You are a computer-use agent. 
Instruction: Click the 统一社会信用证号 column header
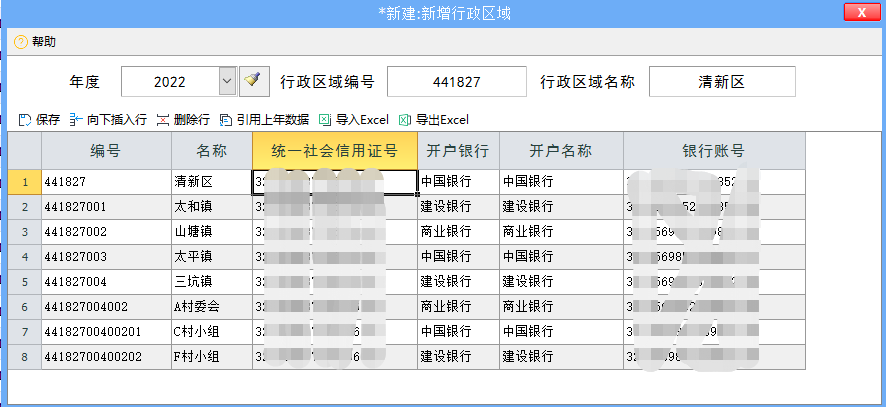pyautogui.click(x=334, y=151)
